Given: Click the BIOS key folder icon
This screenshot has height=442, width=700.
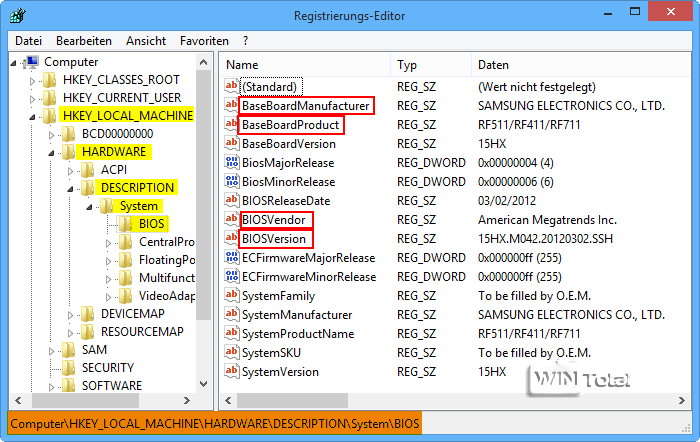Looking at the screenshot, I should click(125, 224).
